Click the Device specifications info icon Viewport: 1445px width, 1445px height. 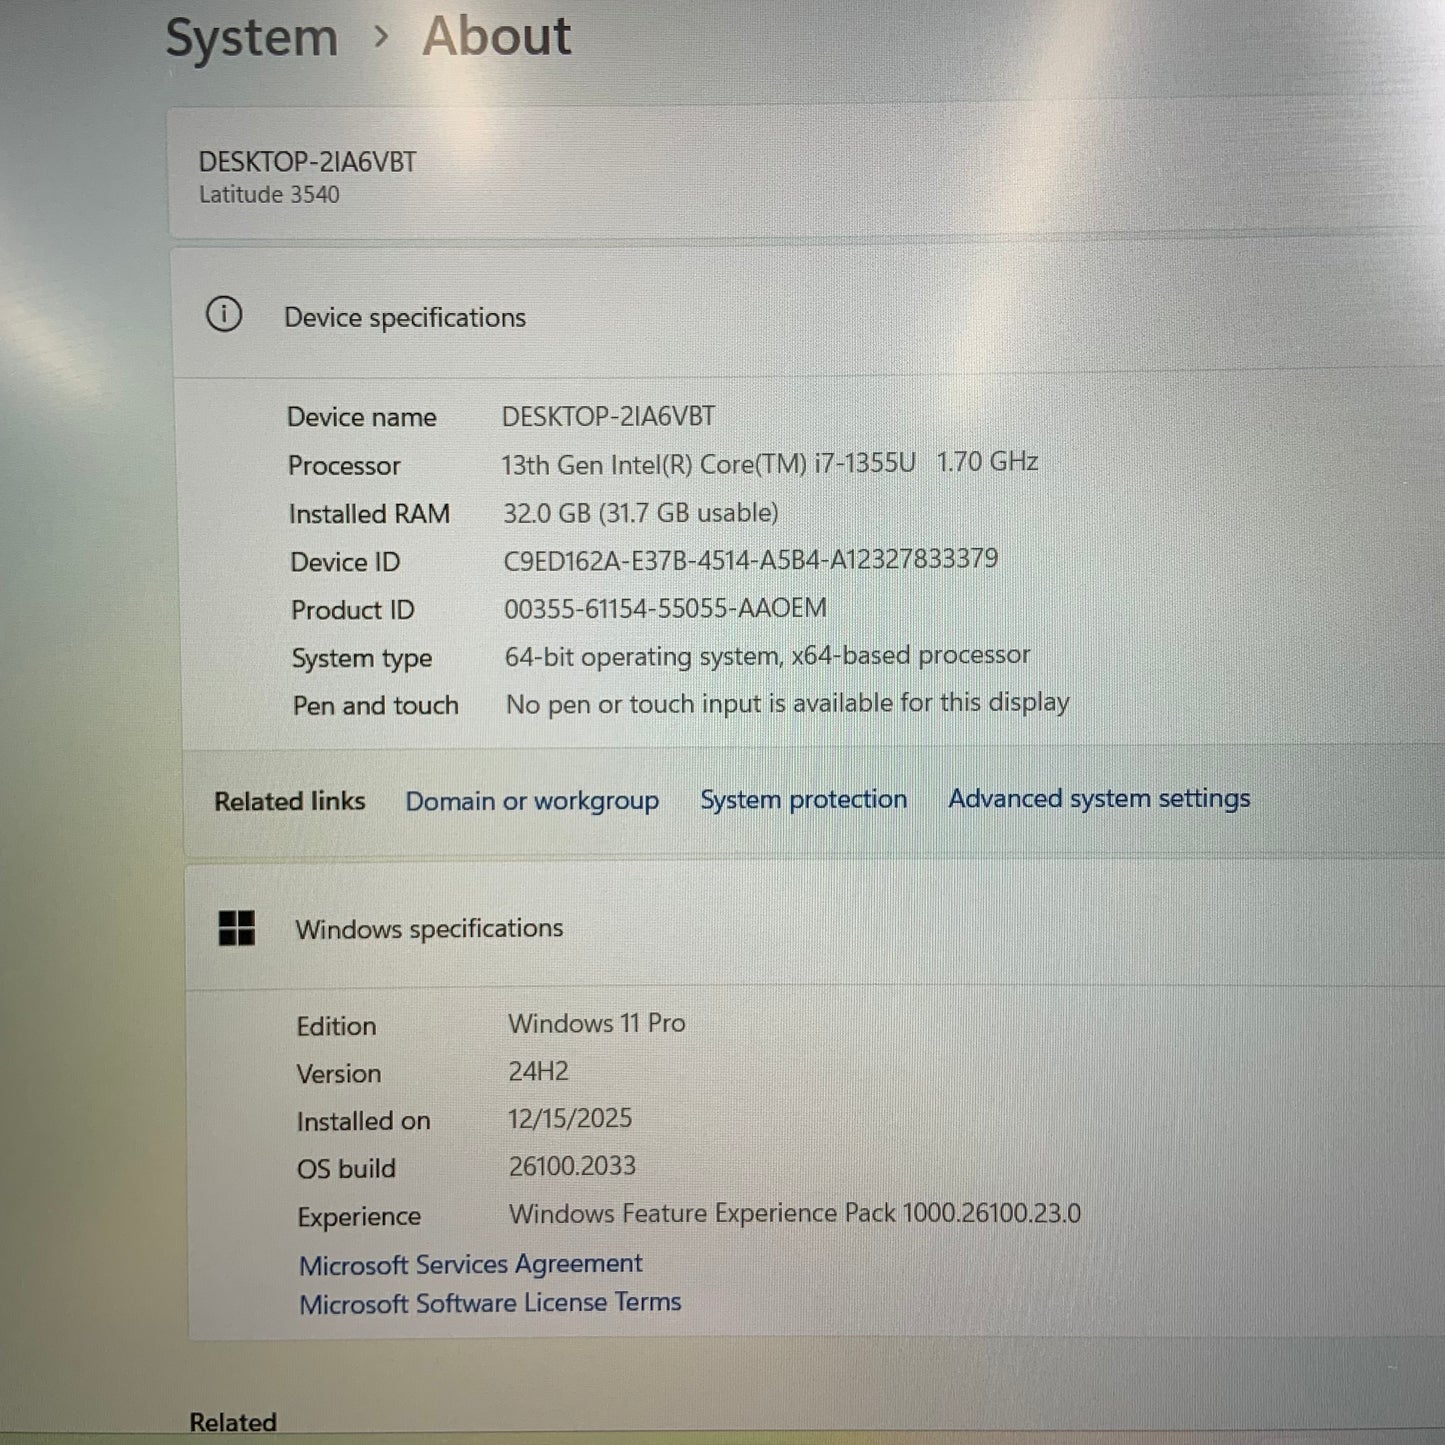click(x=225, y=315)
